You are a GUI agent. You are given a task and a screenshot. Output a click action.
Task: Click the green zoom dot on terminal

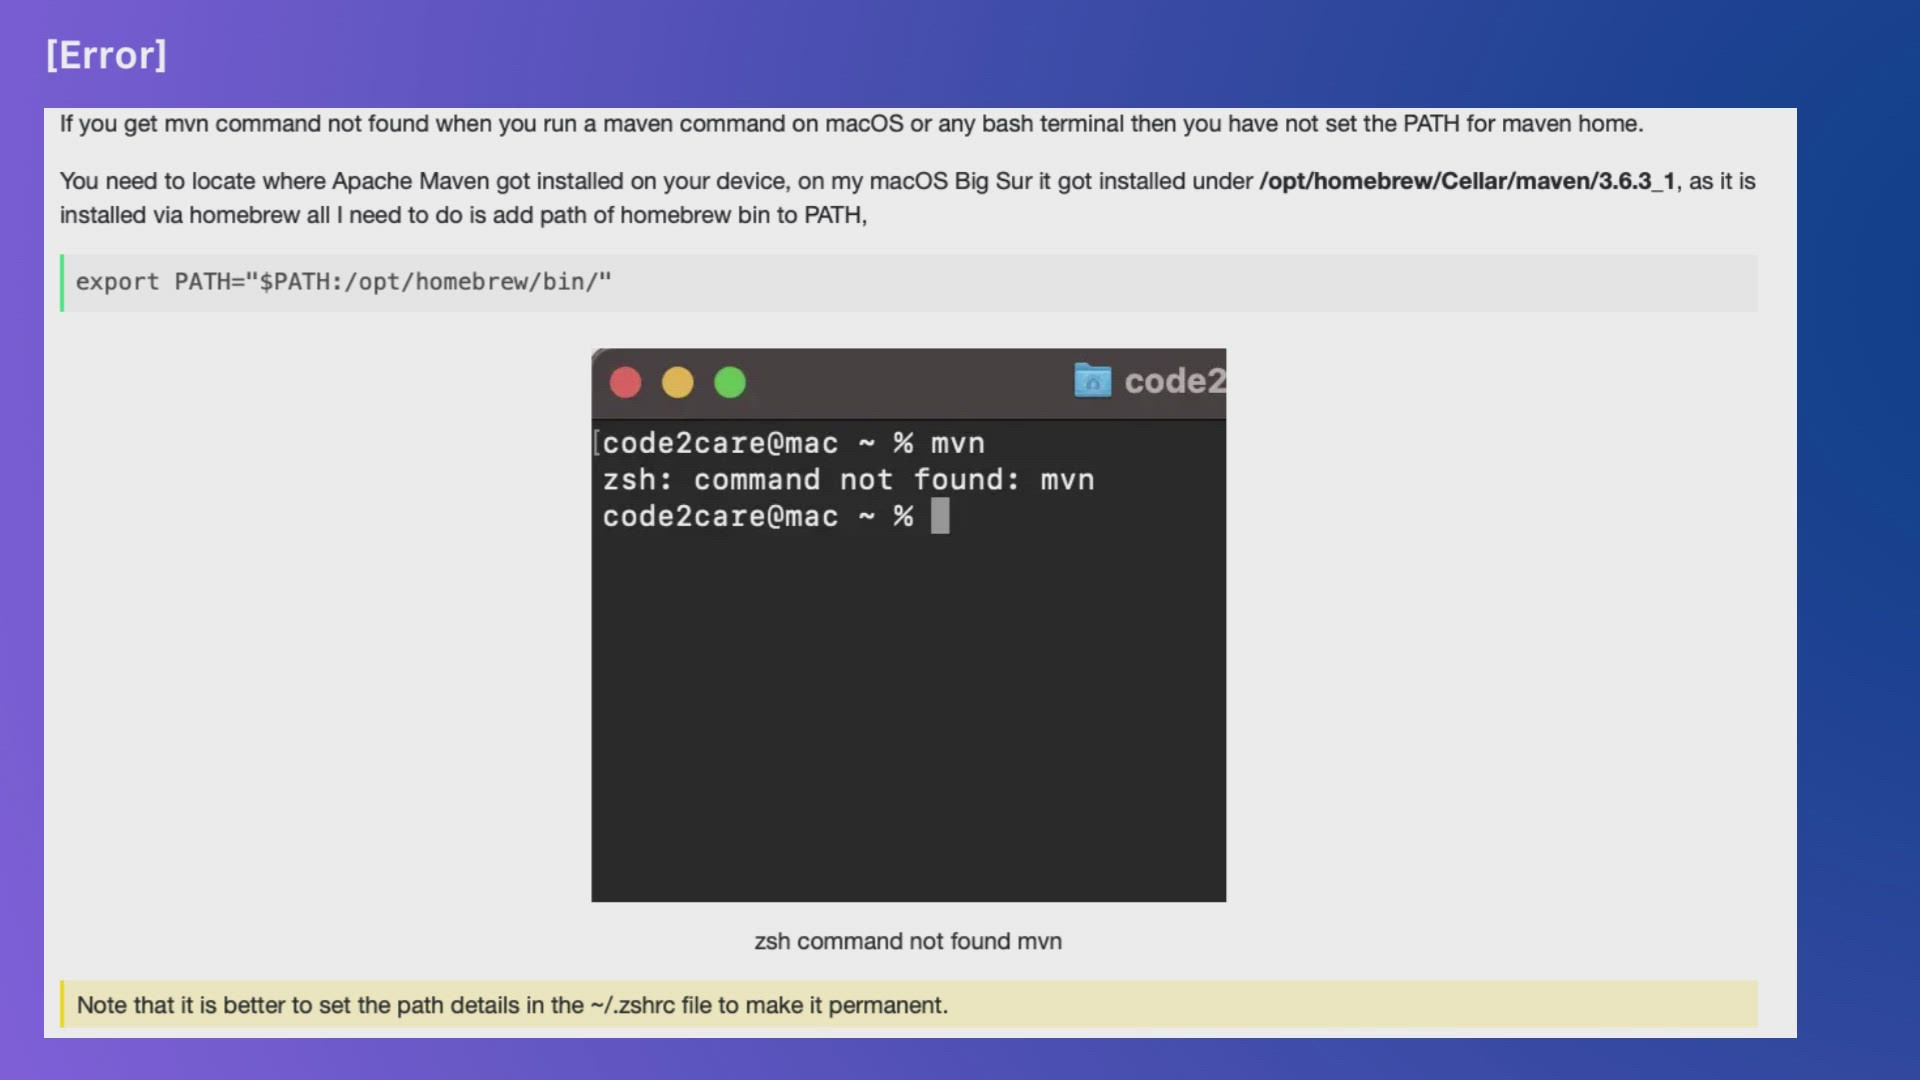coord(730,383)
